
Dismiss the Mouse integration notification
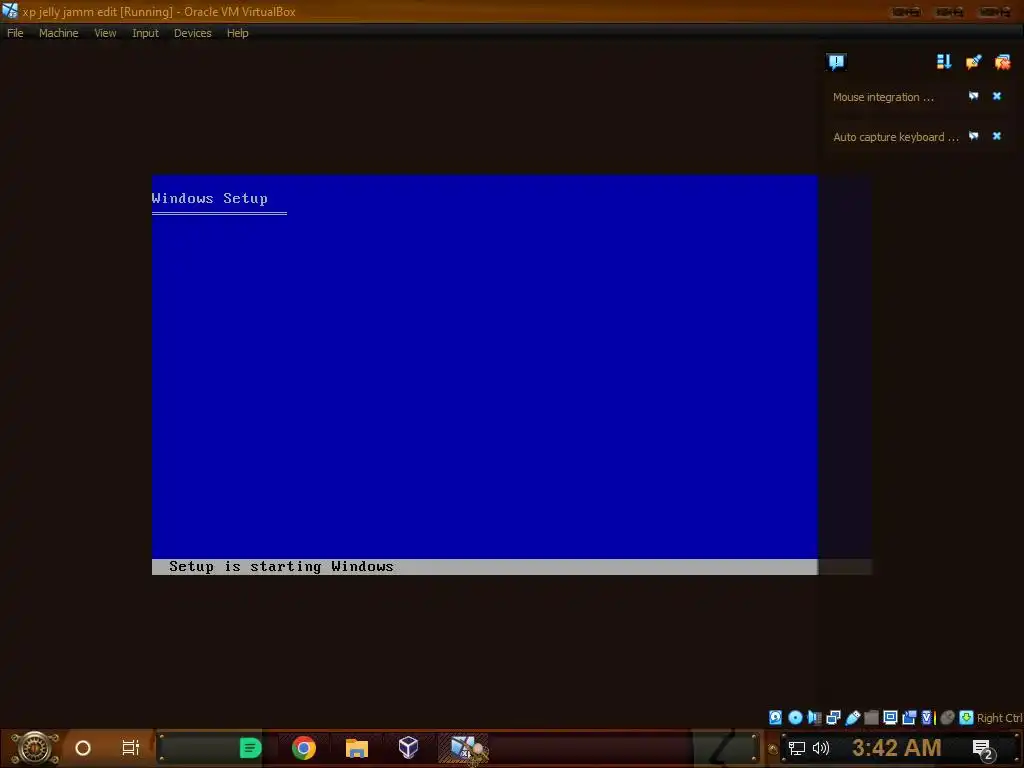997,97
